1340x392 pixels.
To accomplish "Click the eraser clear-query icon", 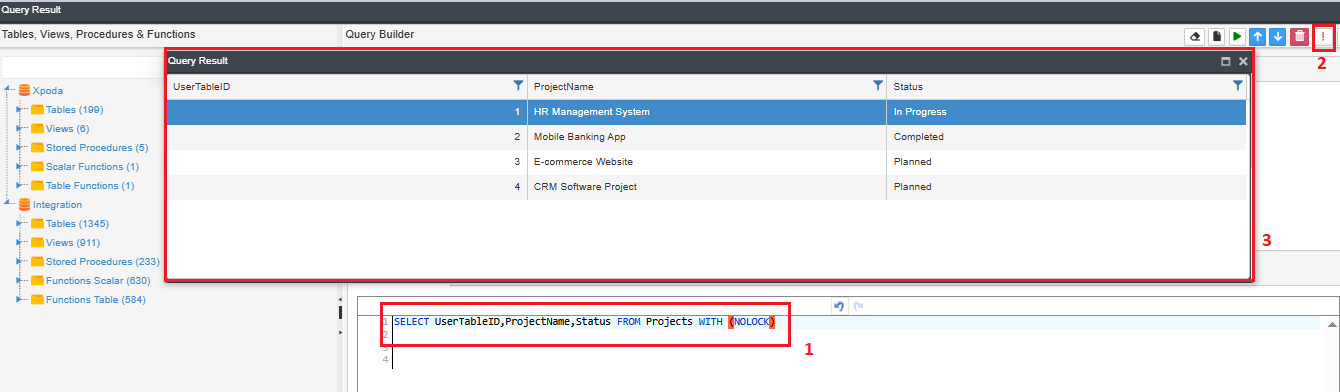I will coord(1194,37).
